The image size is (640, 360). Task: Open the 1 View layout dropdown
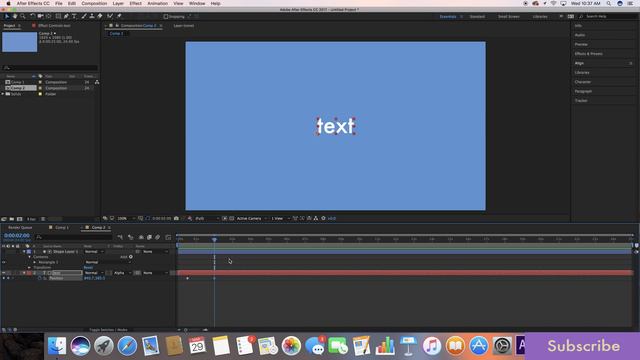[x=280, y=218]
